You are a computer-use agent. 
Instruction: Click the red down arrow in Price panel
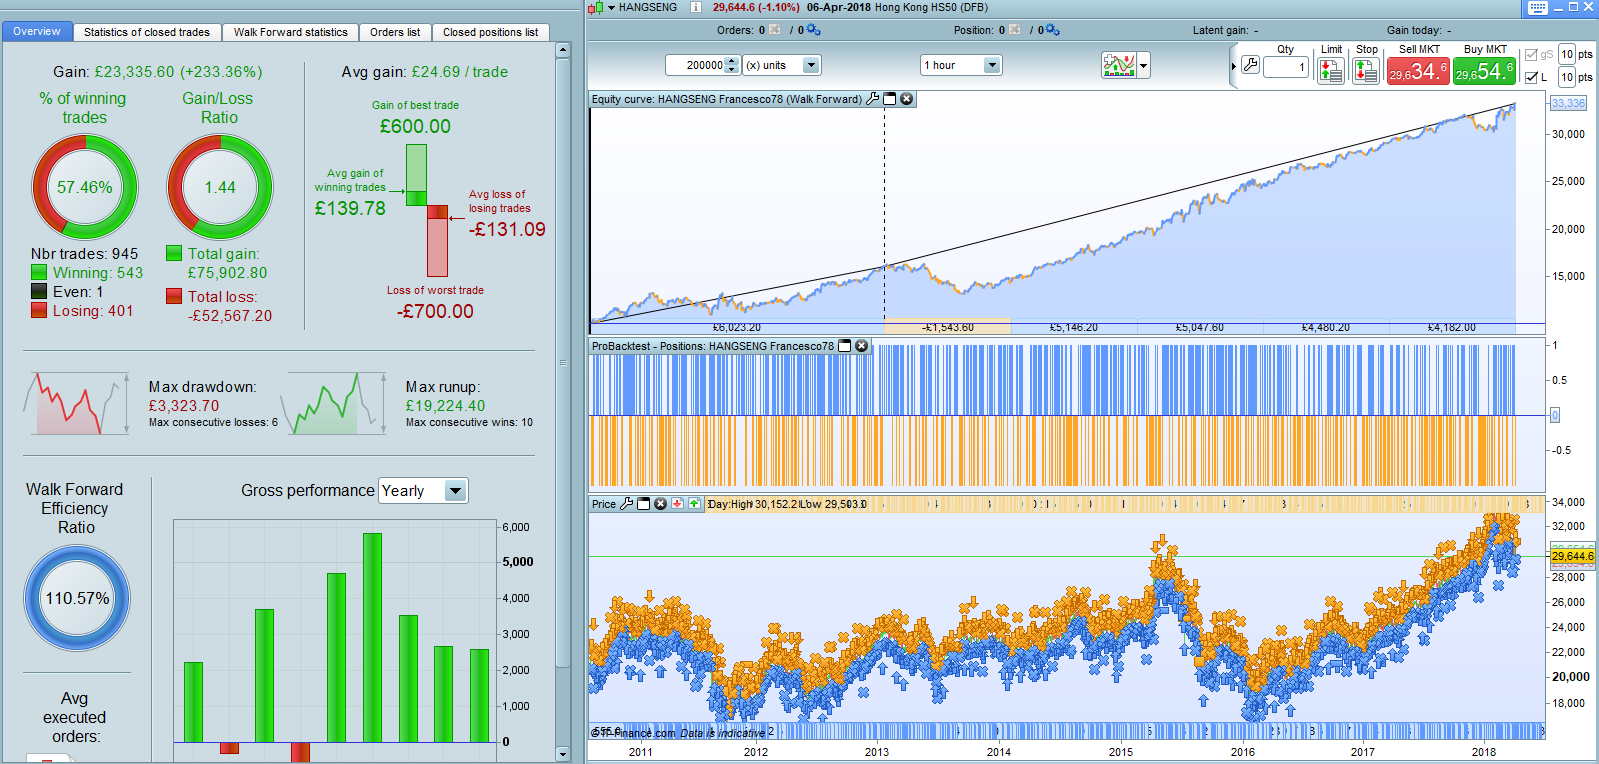click(677, 504)
